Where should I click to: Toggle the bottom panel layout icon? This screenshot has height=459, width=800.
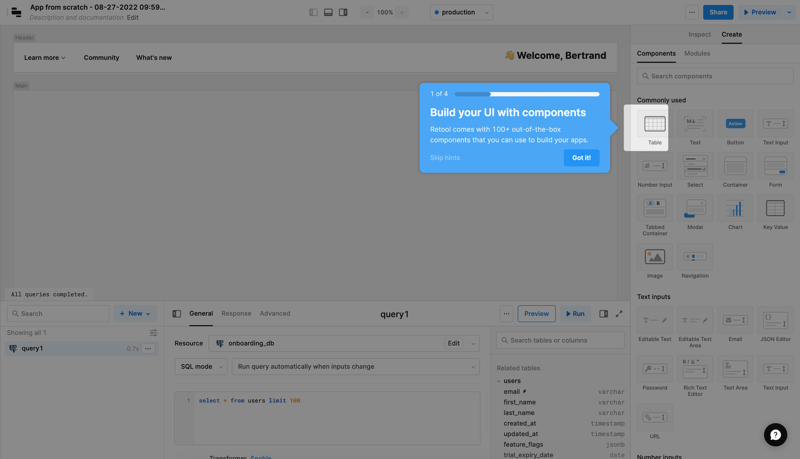pyautogui.click(x=328, y=12)
